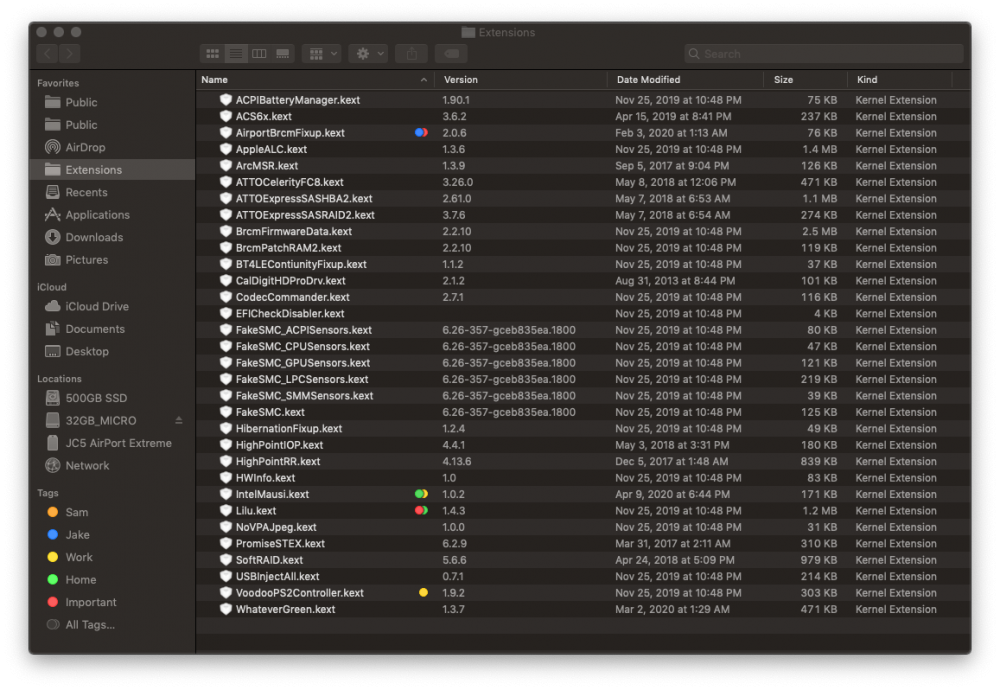Sort by Size column header
This screenshot has height=690, width=1000.
tap(783, 80)
